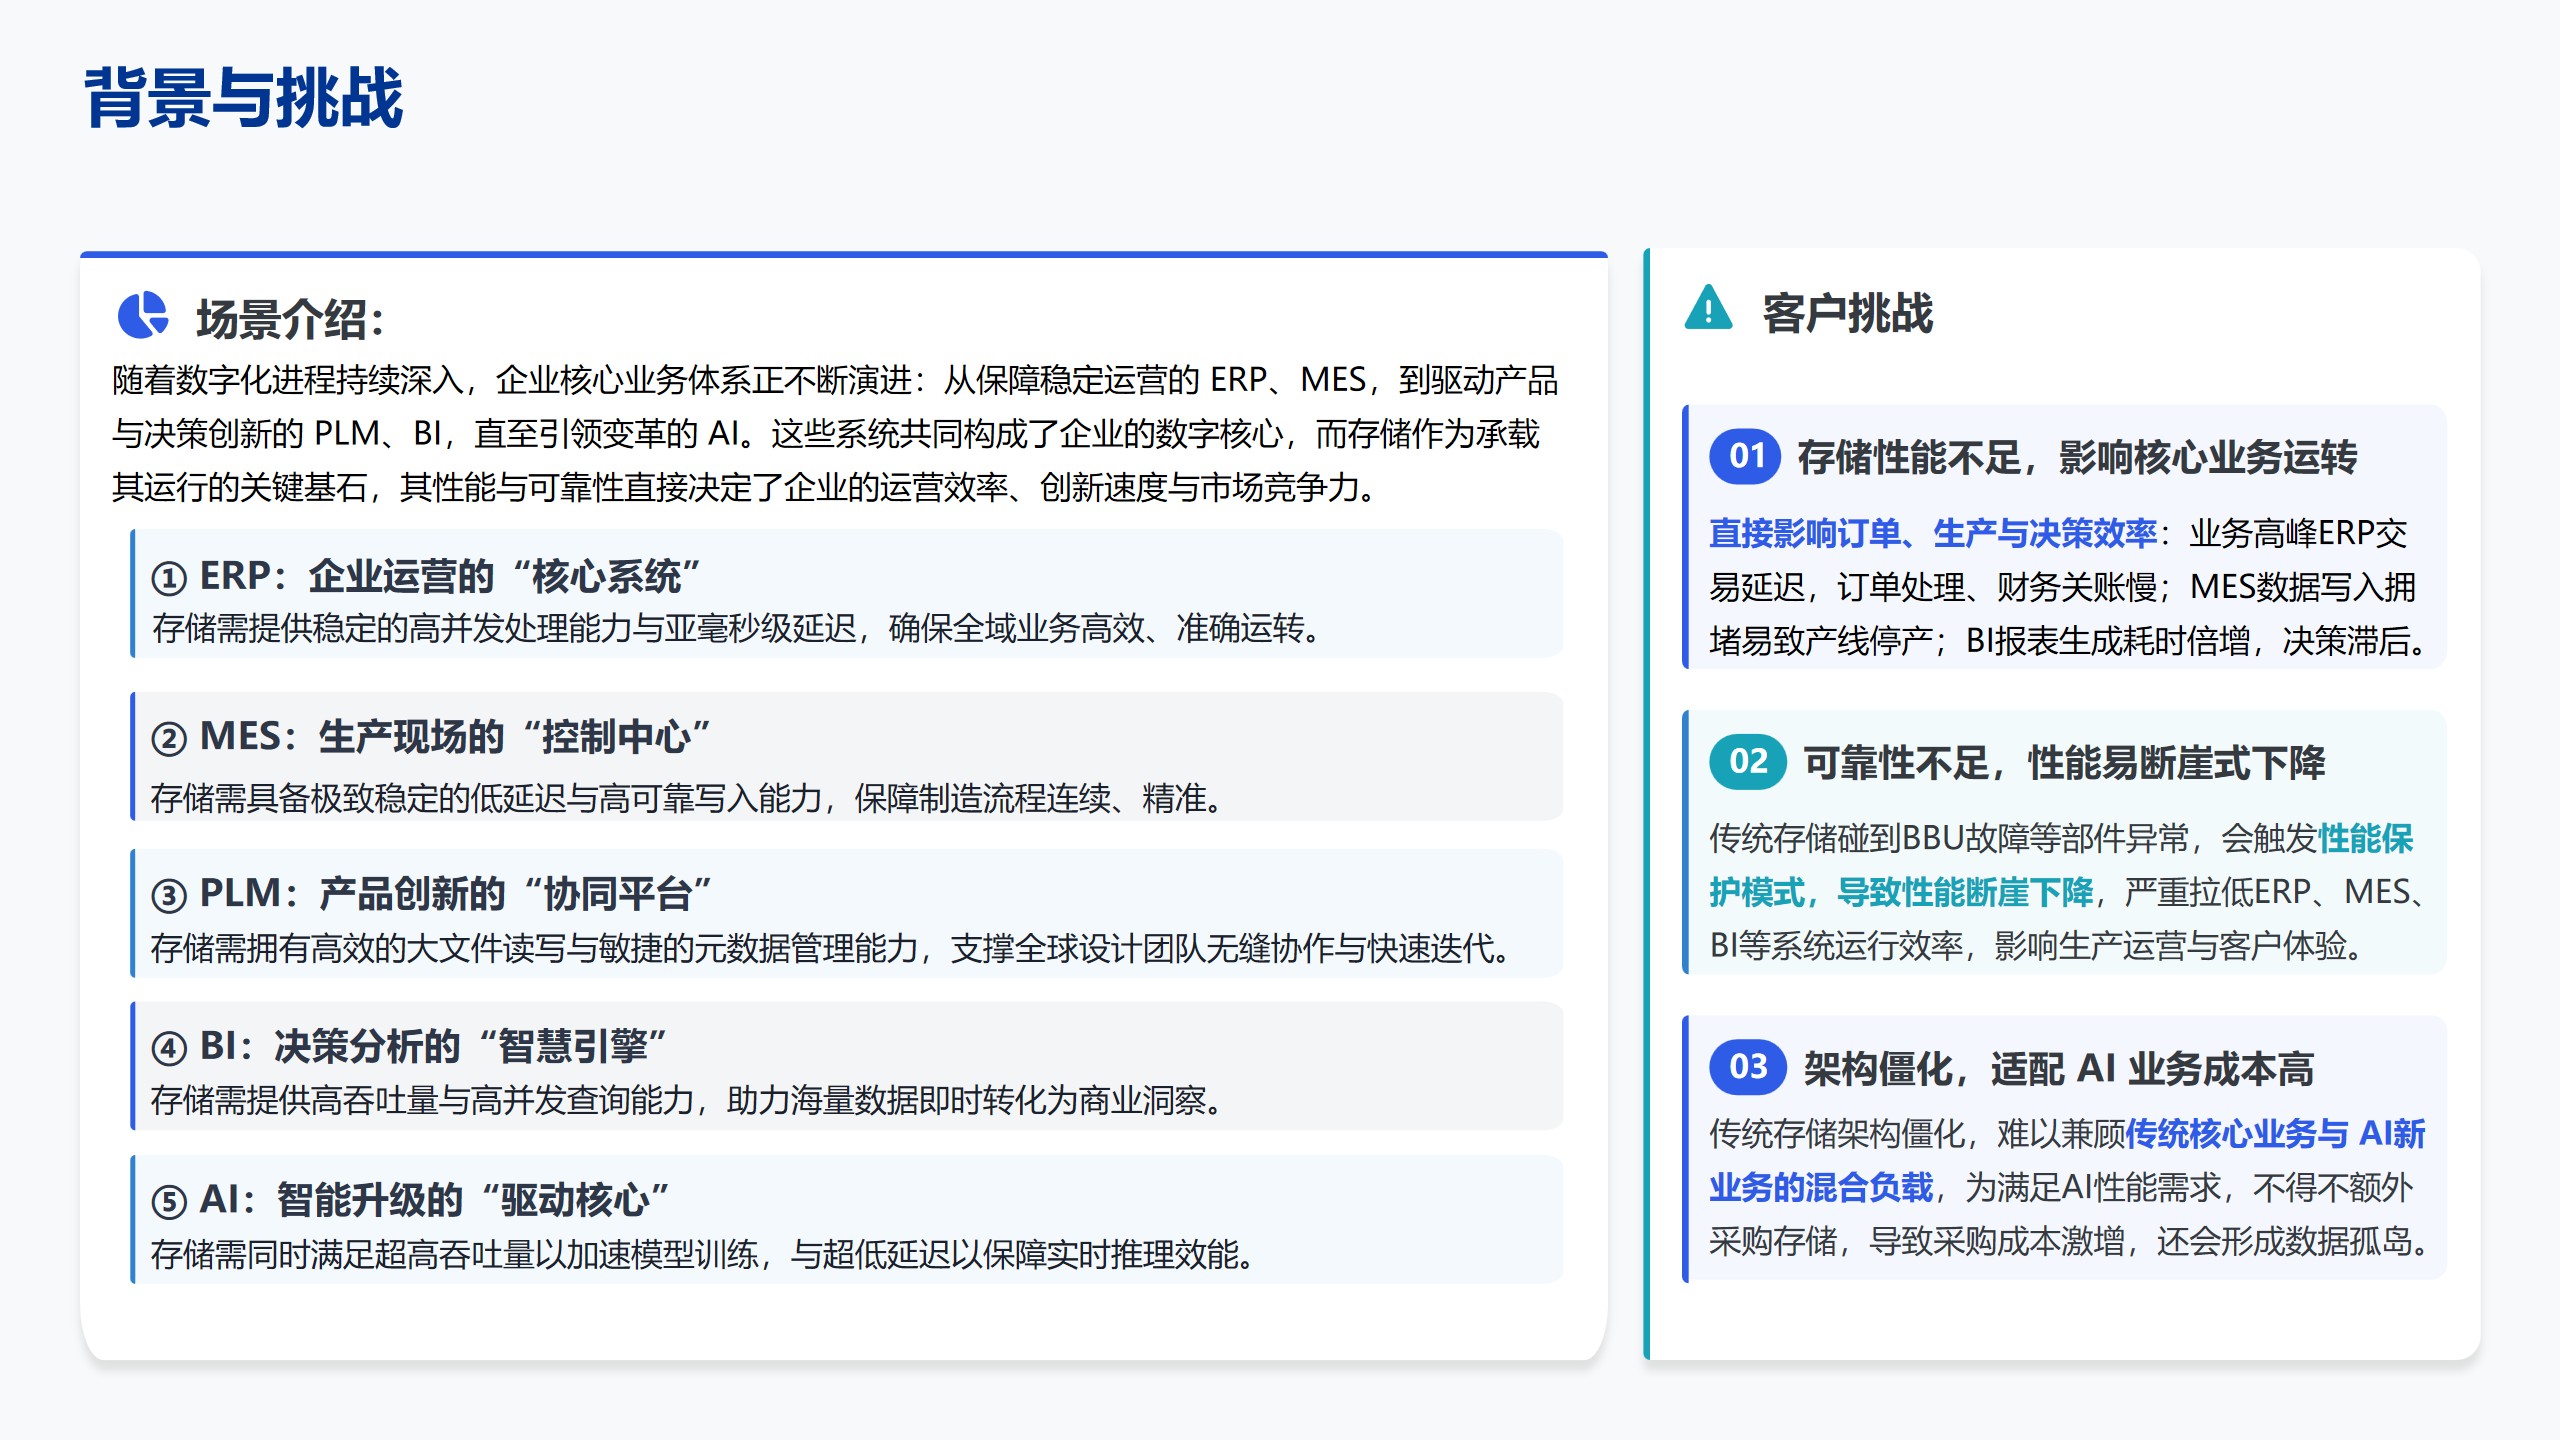Screen dimensions: 2560x1440
Task: Click the BI description about 高并发查询能力
Action: click(x=689, y=1100)
